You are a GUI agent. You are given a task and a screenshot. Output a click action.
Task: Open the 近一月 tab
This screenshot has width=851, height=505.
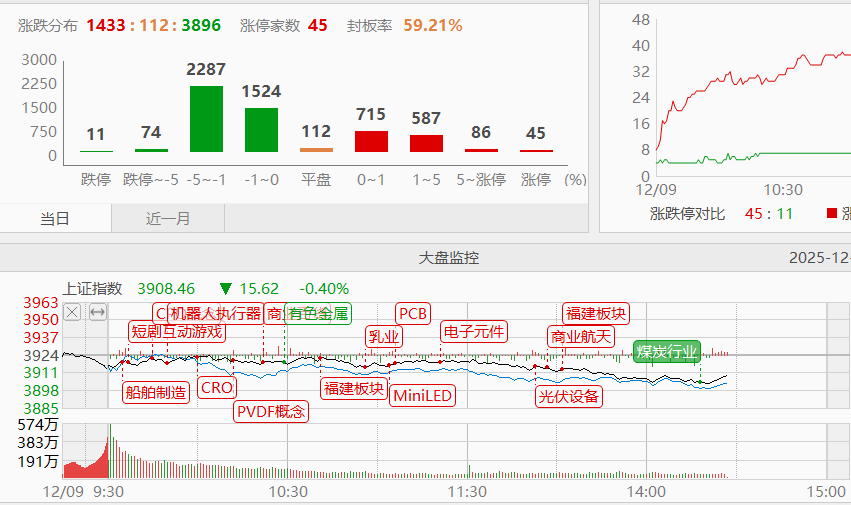pyautogui.click(x=167, y=218)
